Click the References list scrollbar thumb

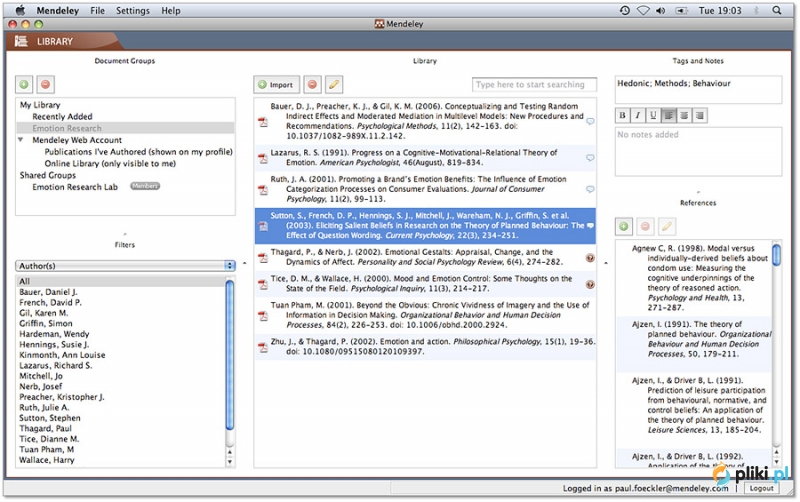click(776, 255)
